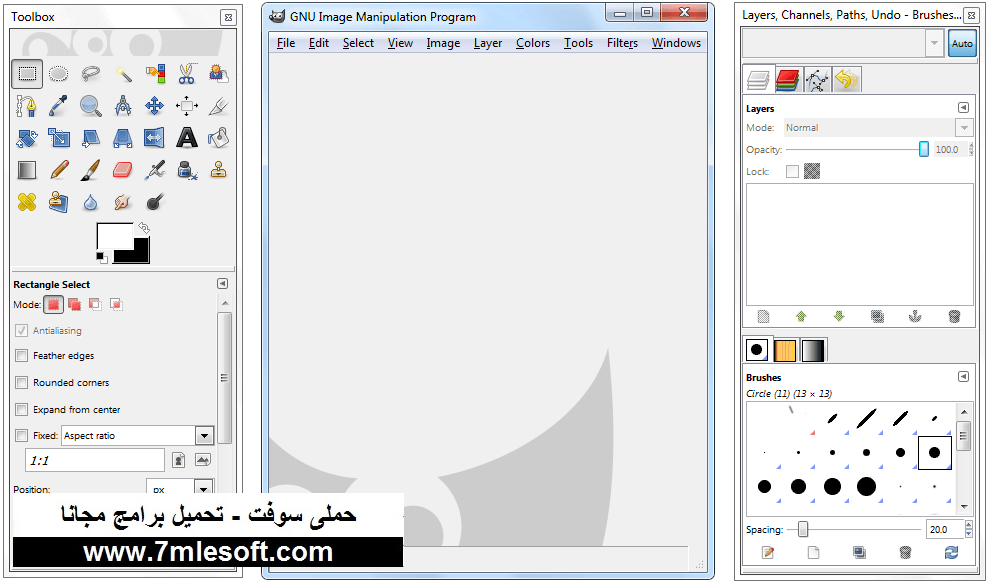Open the Layers panel configuration menu arrow

[x=963, y=108]
